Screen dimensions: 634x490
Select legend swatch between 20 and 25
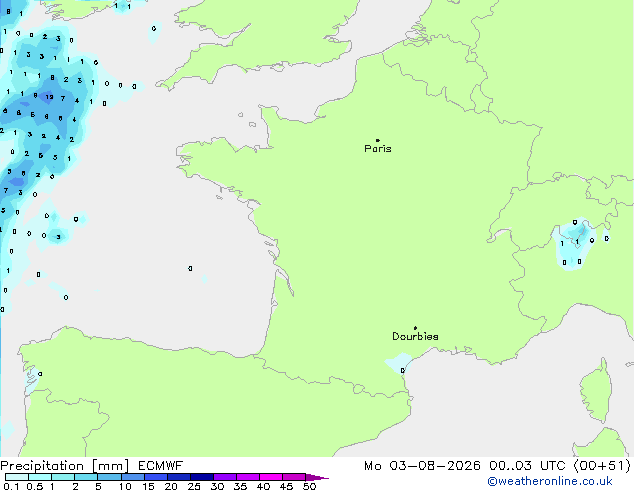click(178, 477)
